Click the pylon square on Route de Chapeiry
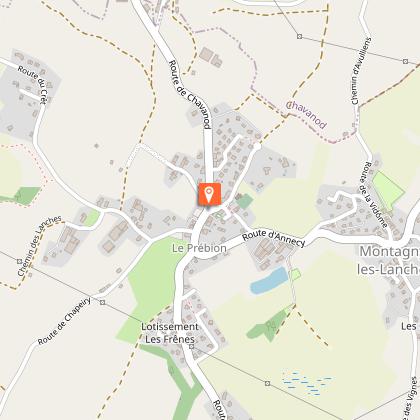Image resolution: width=420 pixels, height=420 pixels. tap(103, 302)
